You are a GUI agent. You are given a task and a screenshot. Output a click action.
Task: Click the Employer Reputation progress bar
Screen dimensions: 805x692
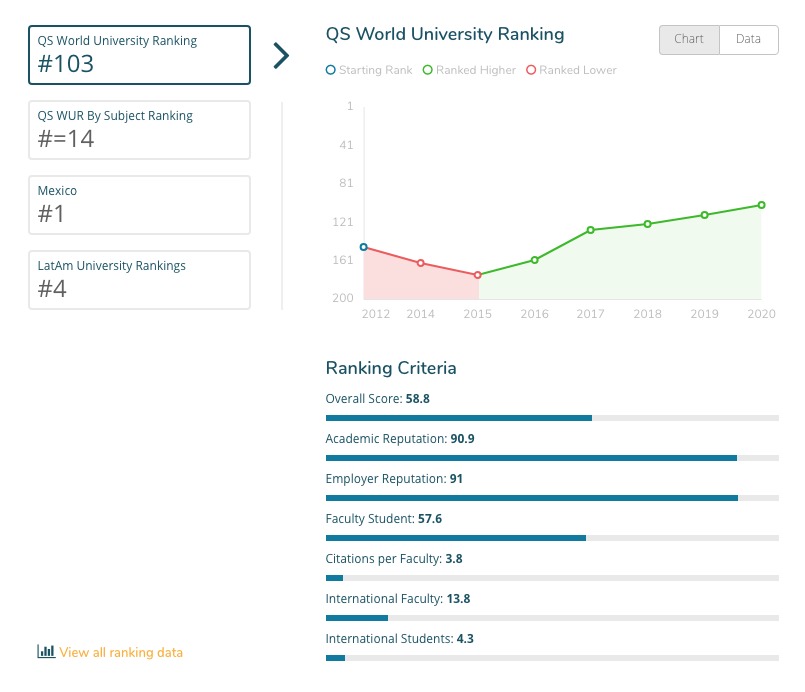coord(552,498)
